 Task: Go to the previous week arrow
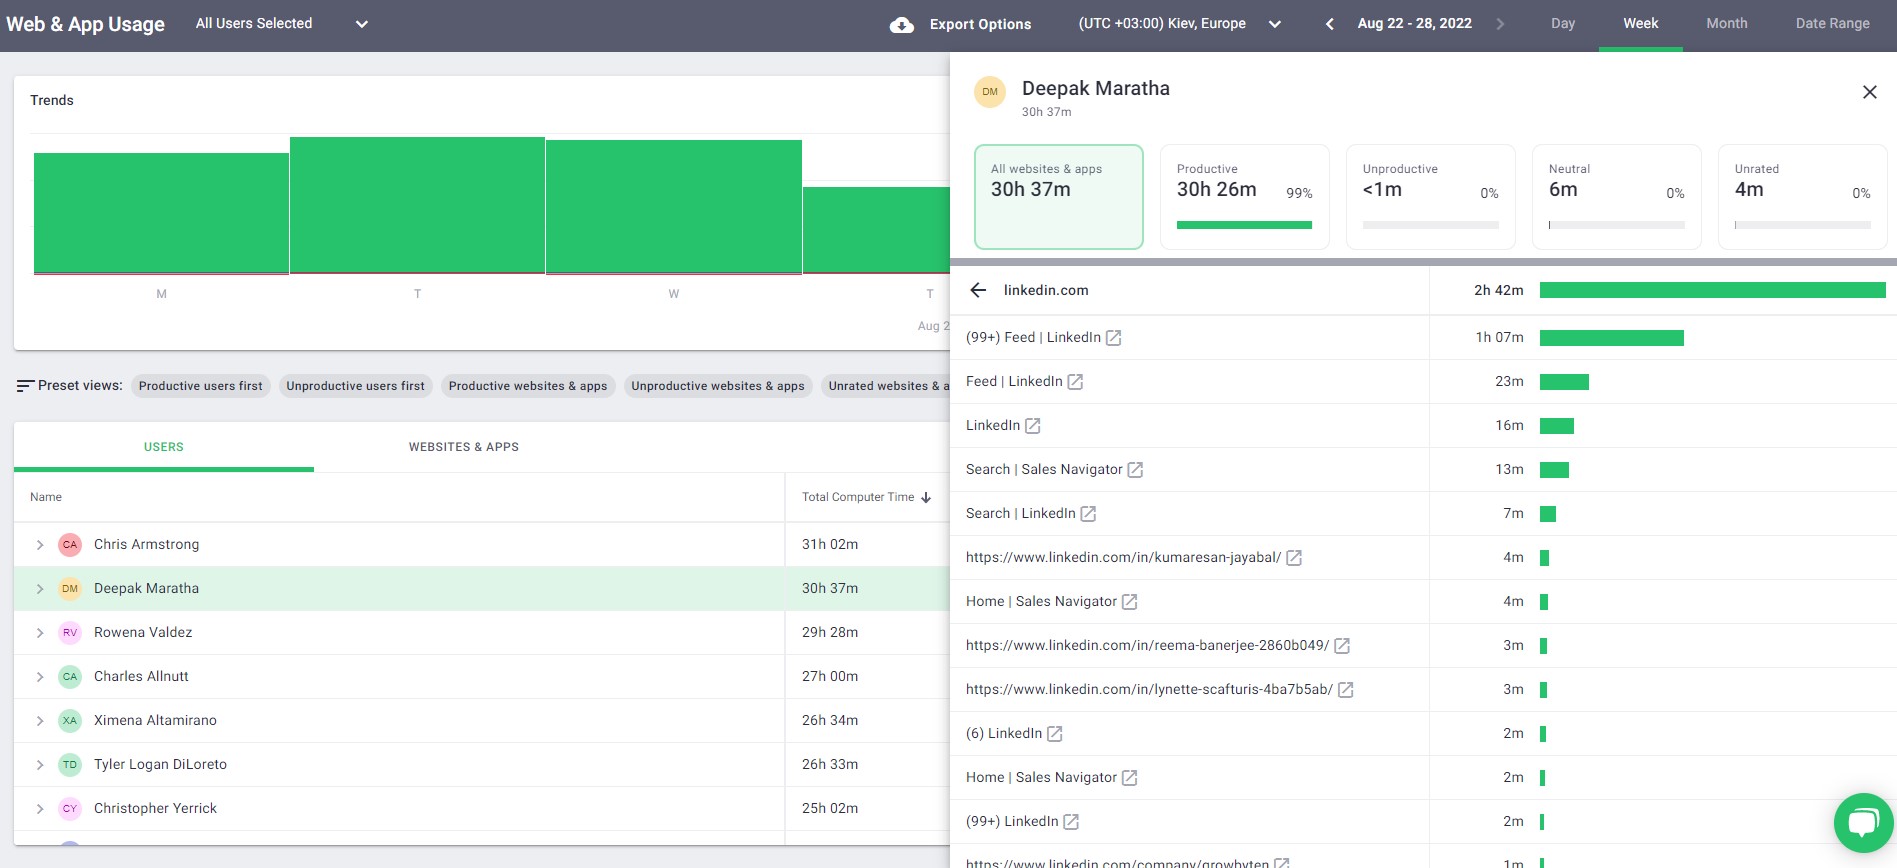(x=1329, y=24)
